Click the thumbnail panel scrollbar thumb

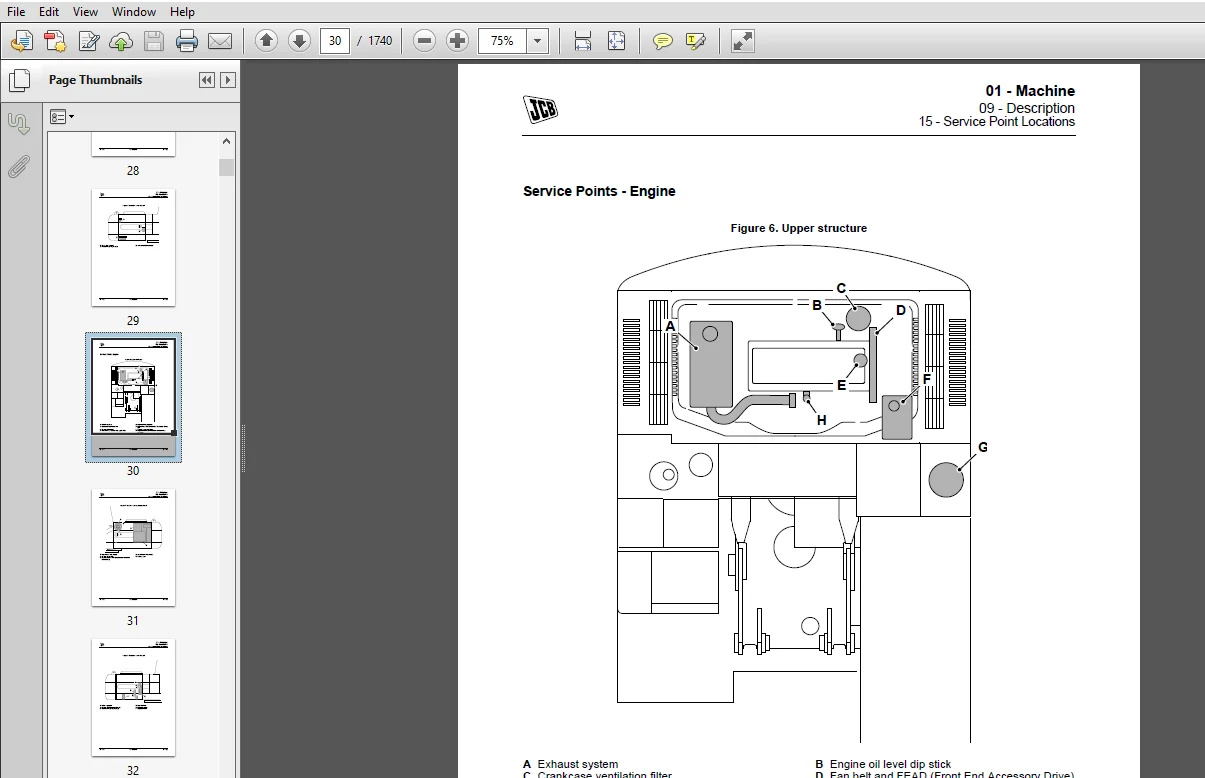coord(227,167)
